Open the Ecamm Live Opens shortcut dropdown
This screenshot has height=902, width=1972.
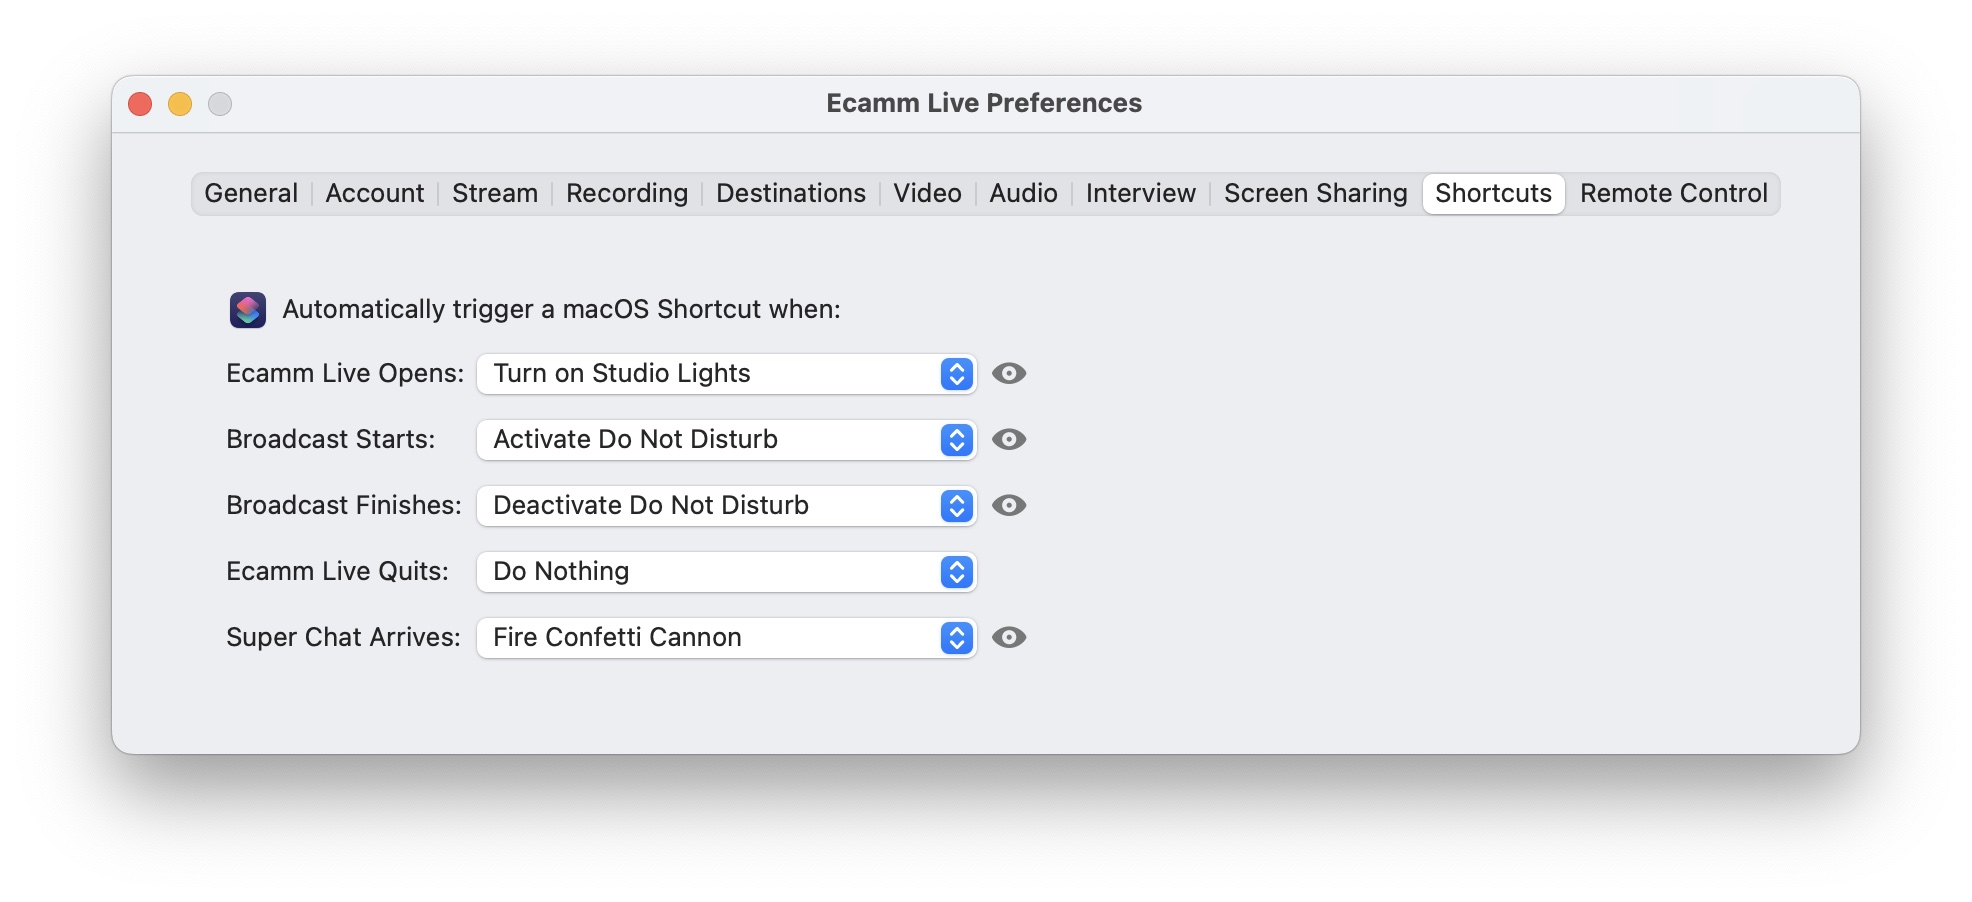[726, 373]
